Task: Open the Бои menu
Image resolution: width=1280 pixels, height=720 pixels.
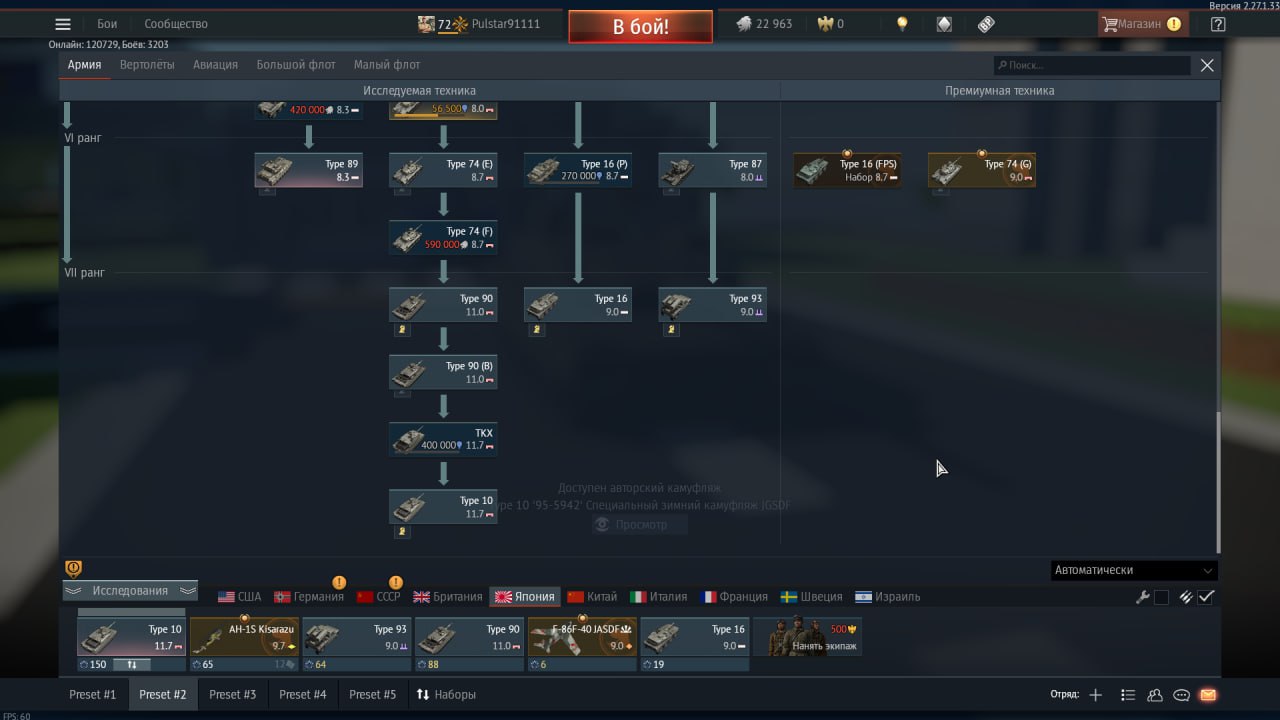Action: pos(107,24)
